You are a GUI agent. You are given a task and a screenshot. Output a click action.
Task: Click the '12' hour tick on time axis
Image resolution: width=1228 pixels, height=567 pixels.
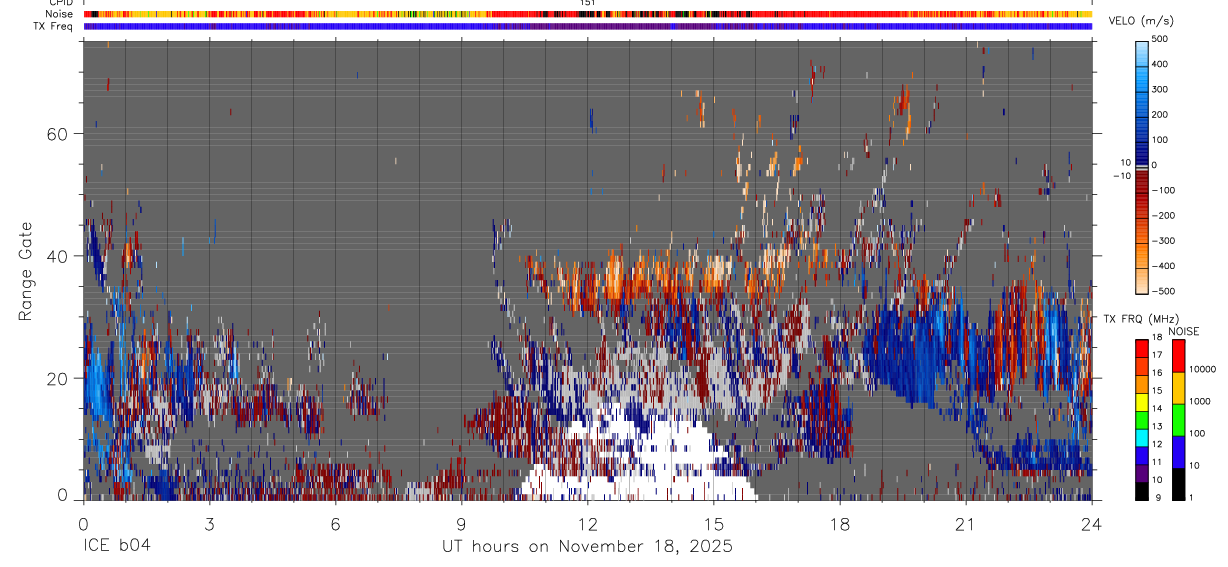(x=588, y=524)
